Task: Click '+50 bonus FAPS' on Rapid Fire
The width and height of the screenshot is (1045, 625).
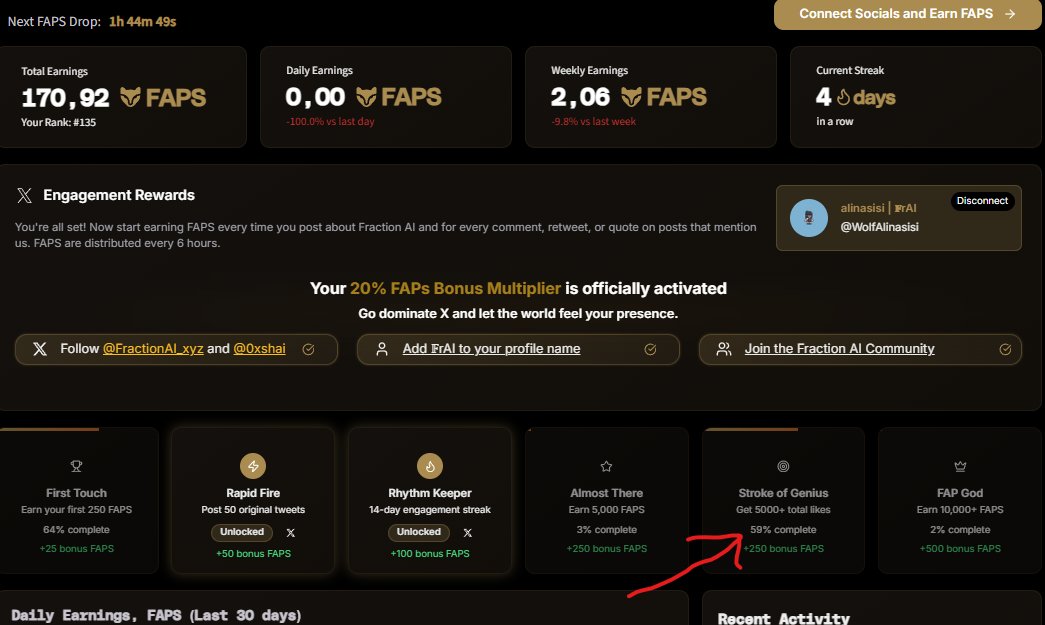Action: coord(253,554)
